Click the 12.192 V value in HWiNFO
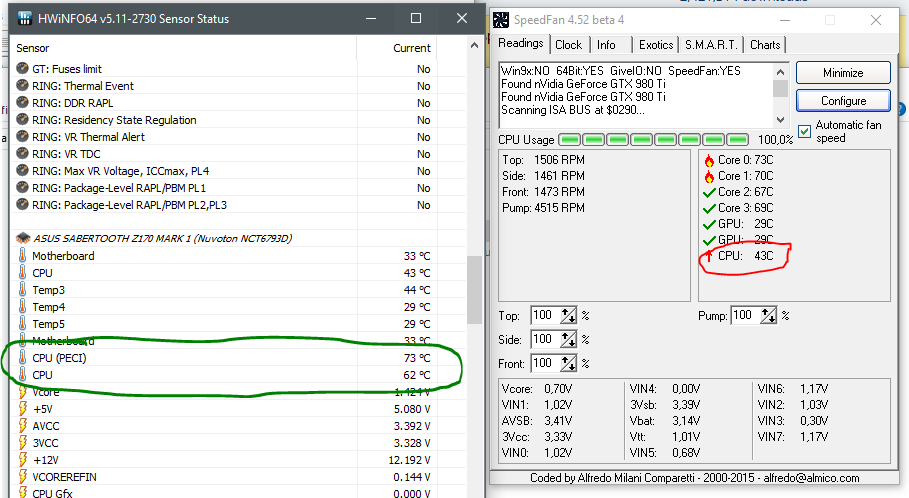This screenshot has width=909, height=498. pyautogui.click(x=409, y=460)
